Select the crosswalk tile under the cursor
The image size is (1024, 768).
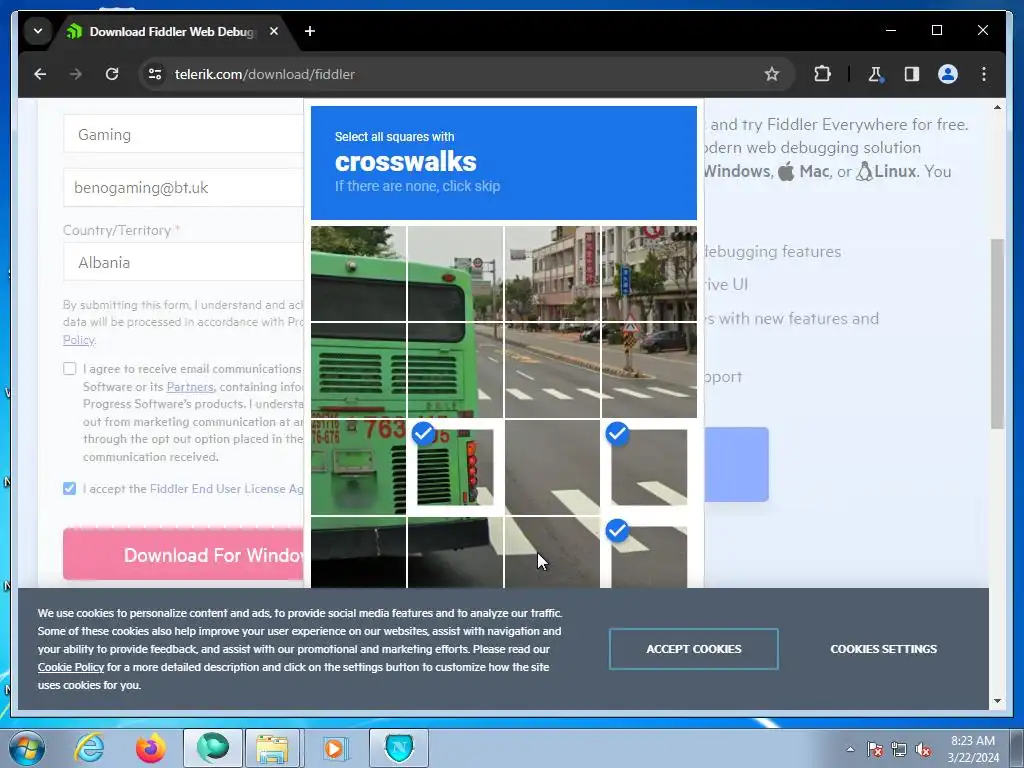[552, 552]
